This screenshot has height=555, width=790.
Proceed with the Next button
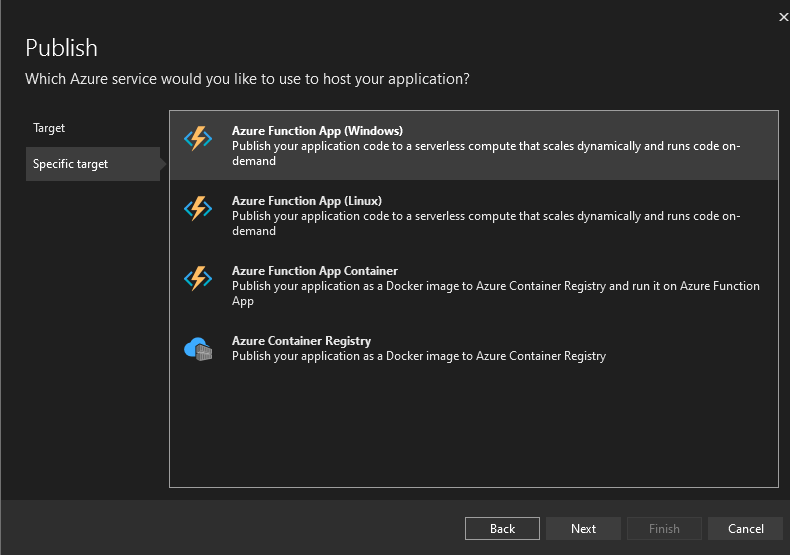tap(583, 529)
